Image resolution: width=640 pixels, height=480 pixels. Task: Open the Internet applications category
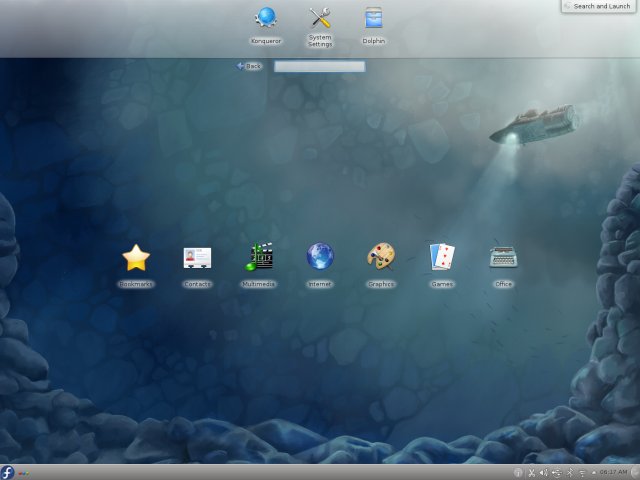click(x=320, y=258)
